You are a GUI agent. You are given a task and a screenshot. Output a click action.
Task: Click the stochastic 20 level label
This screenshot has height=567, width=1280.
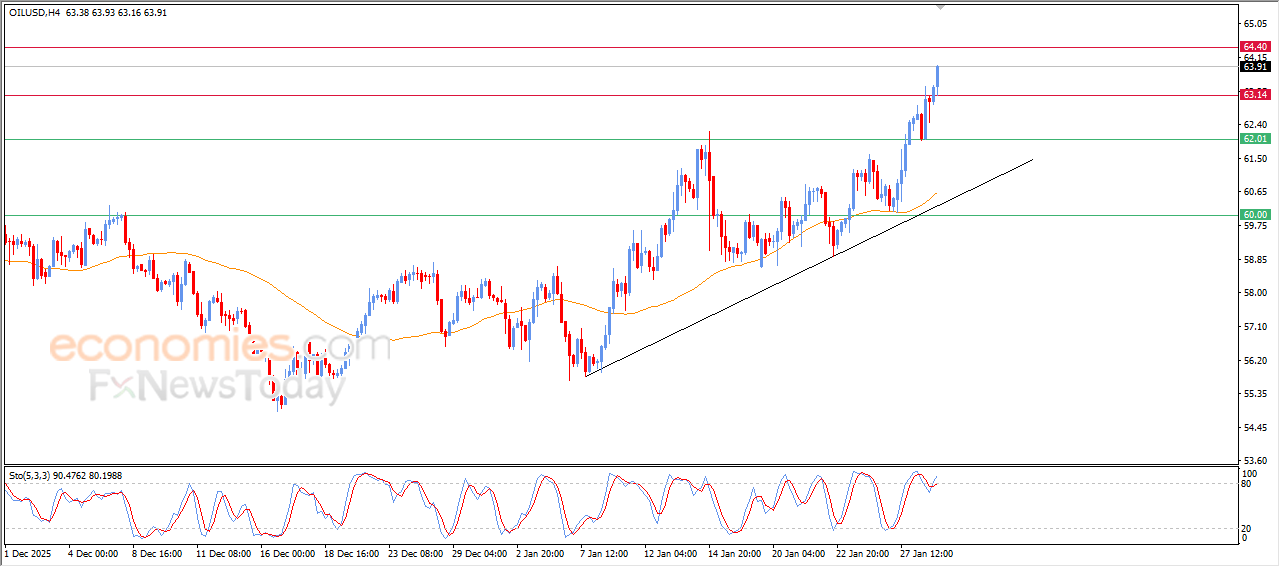(x=1246, y=528)
